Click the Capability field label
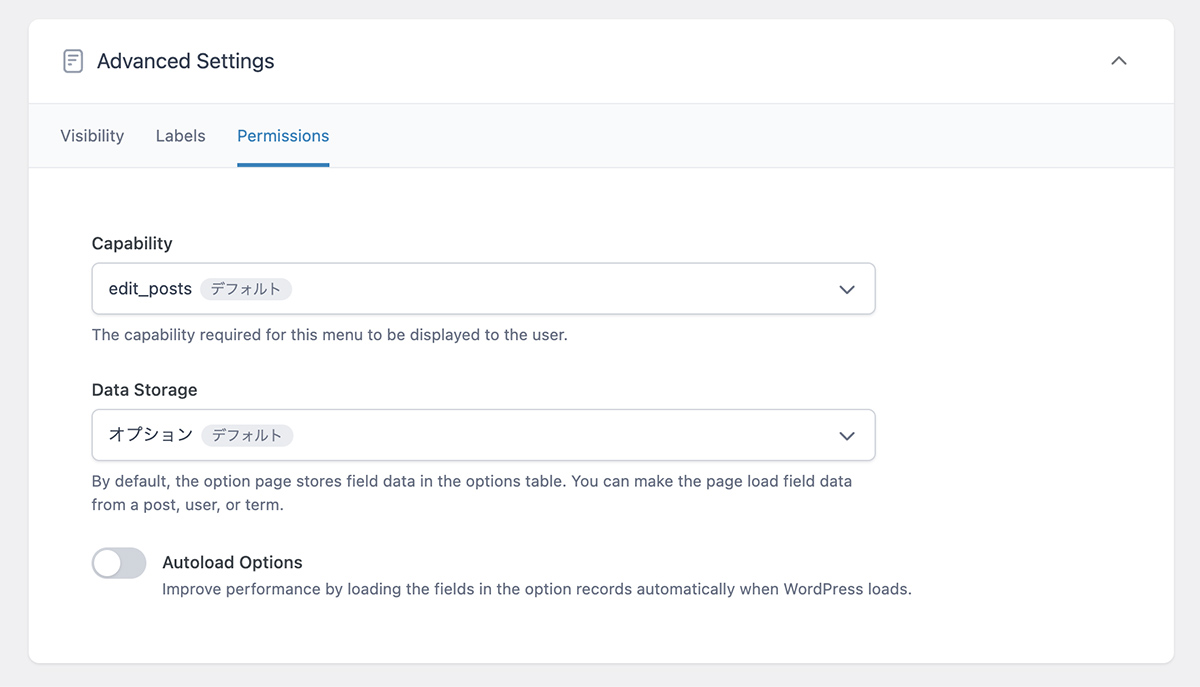This screenshot has height=687, width=1200. pos(132,243)
